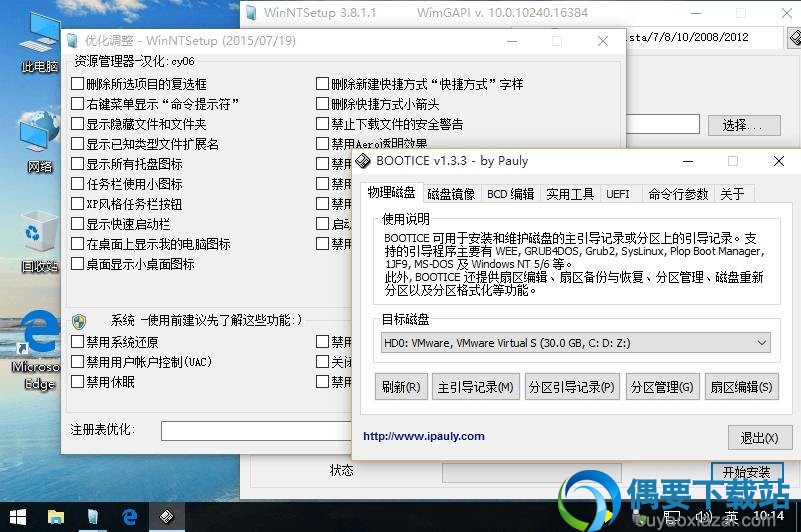Open the http://www.ipauly.com link
Image resolution: width=801 pixels, height=532 pixels.
423,436
